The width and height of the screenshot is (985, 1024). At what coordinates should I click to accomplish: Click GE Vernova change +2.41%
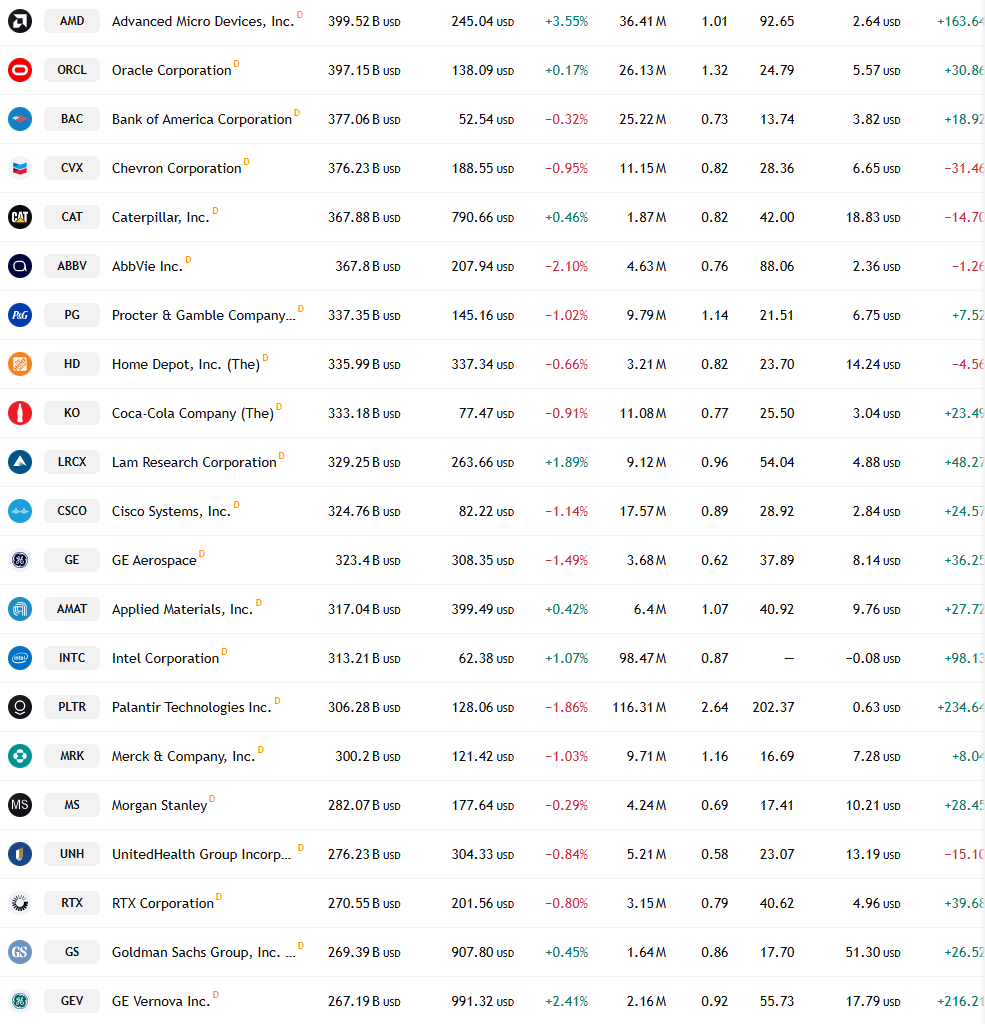(566, 1001)
